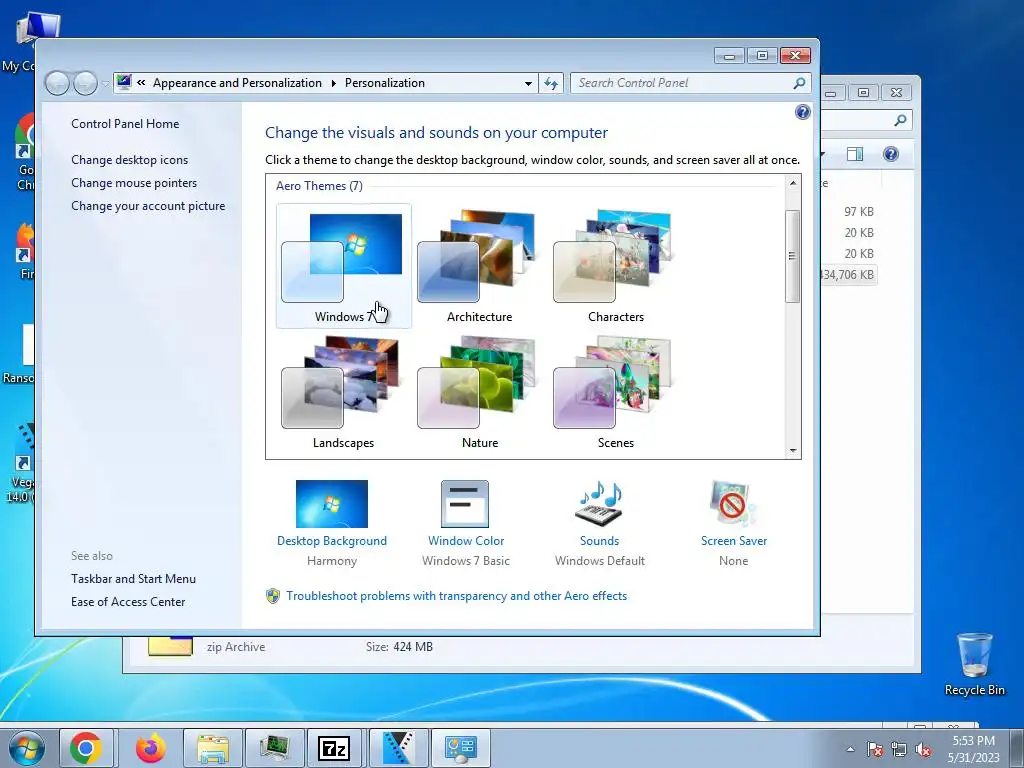Pick the Scenes theme
1024x768 pixels.
(615, 392)
